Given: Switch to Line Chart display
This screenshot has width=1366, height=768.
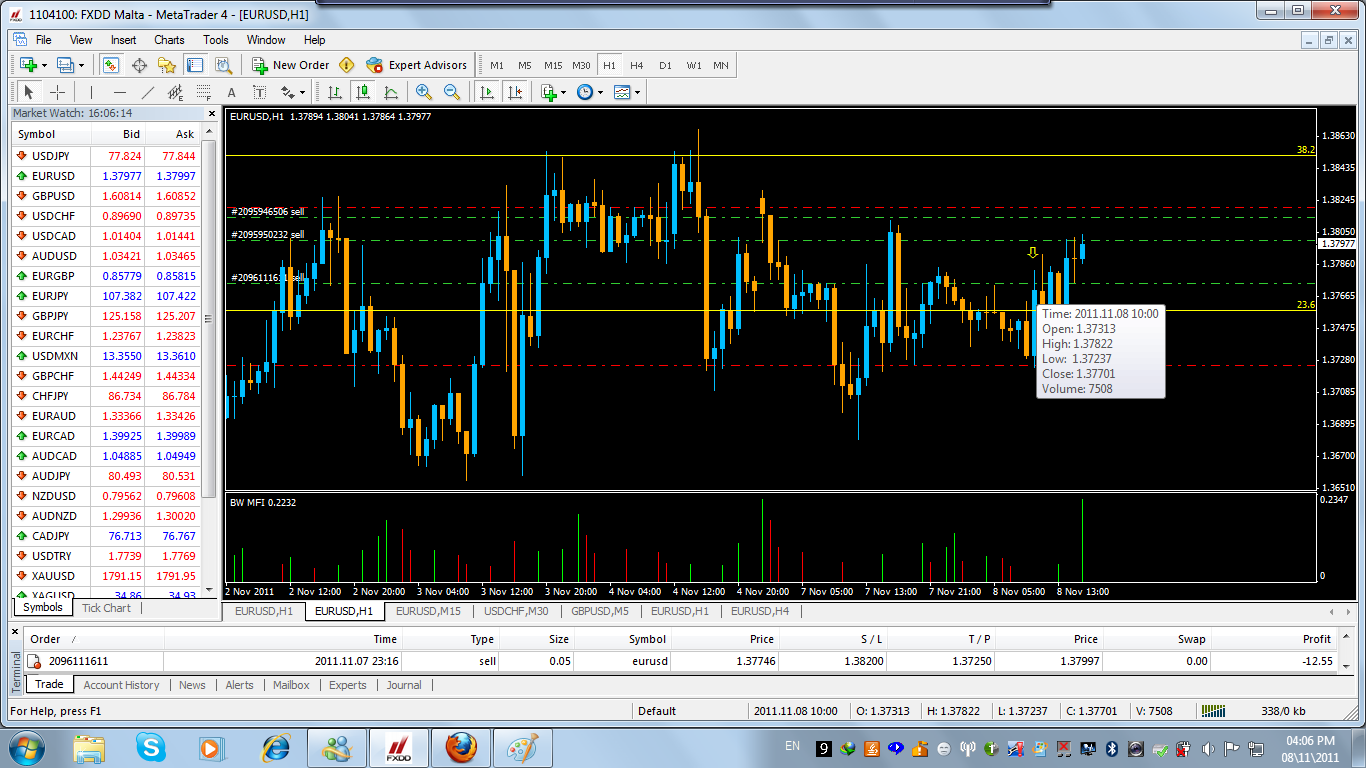Looking at the screenshot, I should (x=391, y=92).
